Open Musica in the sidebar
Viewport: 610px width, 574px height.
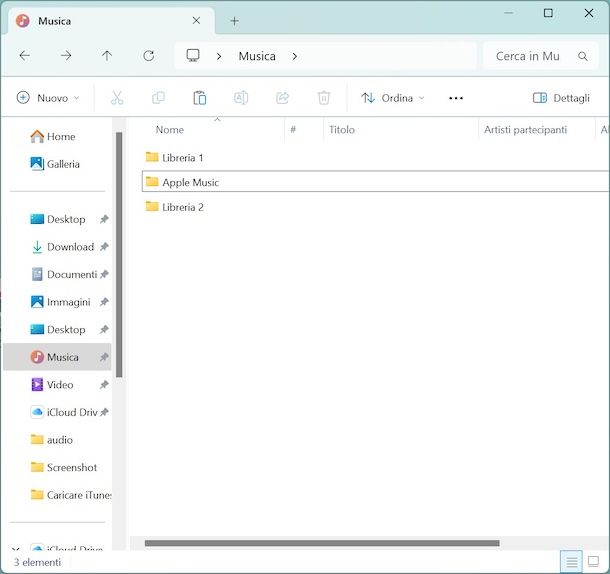57,357
